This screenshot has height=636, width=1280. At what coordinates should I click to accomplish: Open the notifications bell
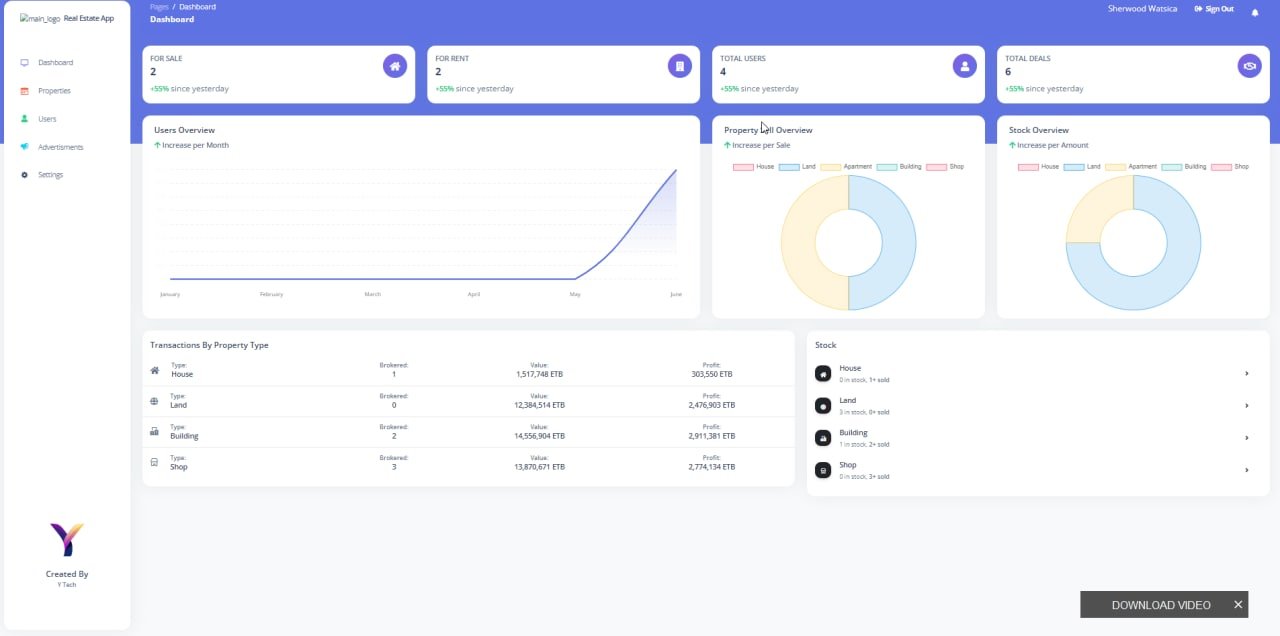click(1255, 12)
